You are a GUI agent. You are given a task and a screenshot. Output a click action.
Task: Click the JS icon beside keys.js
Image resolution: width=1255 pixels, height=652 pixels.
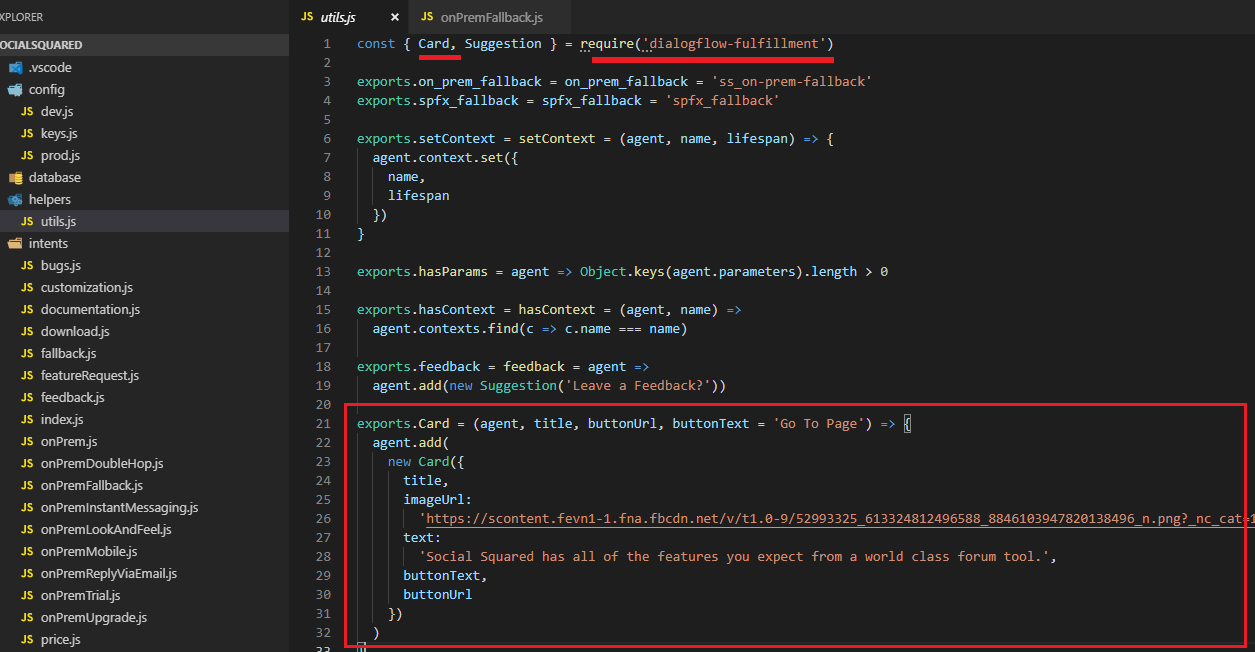tap(27, 133)
